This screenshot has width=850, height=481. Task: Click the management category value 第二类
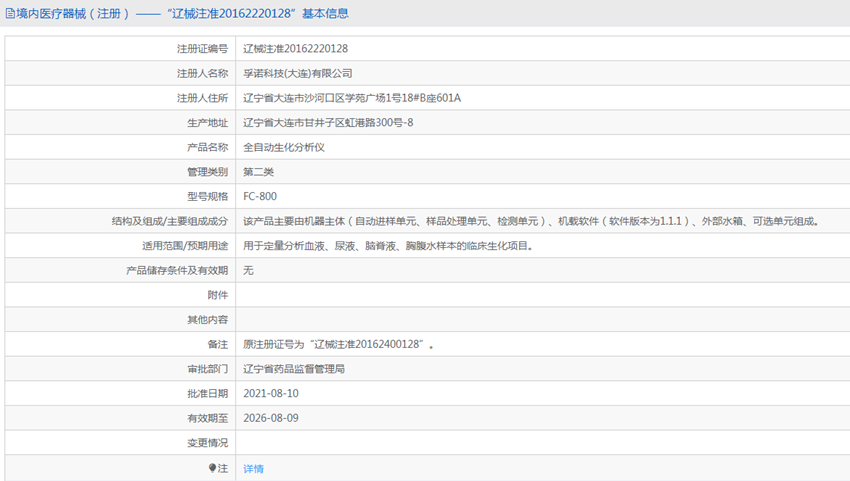tap(258, 172)
